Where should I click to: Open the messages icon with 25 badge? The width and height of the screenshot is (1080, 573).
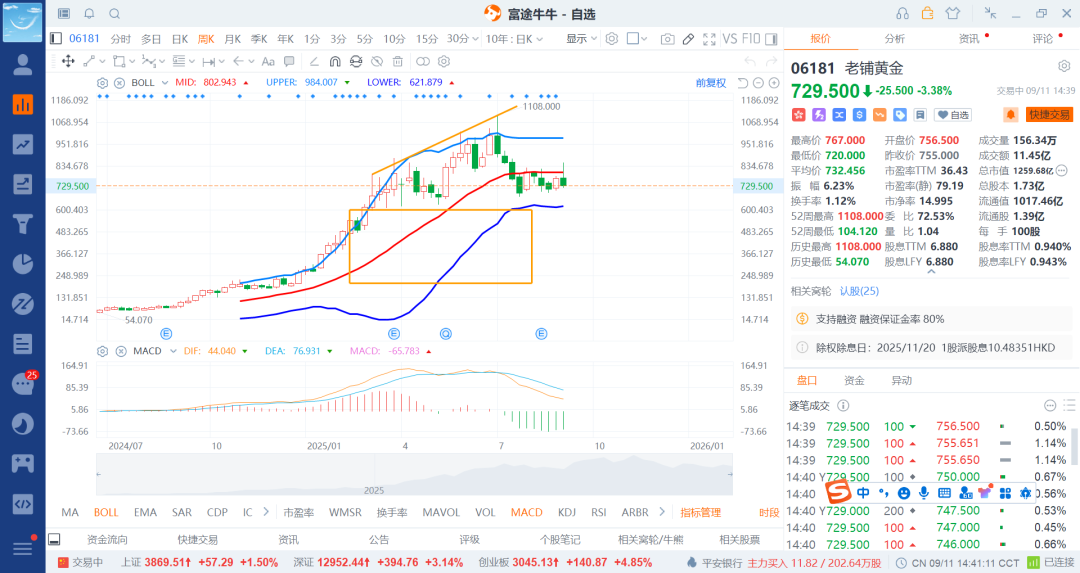[23, 384]
